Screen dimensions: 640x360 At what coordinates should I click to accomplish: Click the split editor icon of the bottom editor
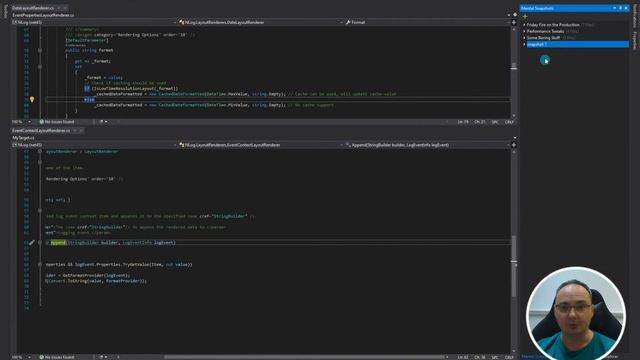tap(514, 145)
